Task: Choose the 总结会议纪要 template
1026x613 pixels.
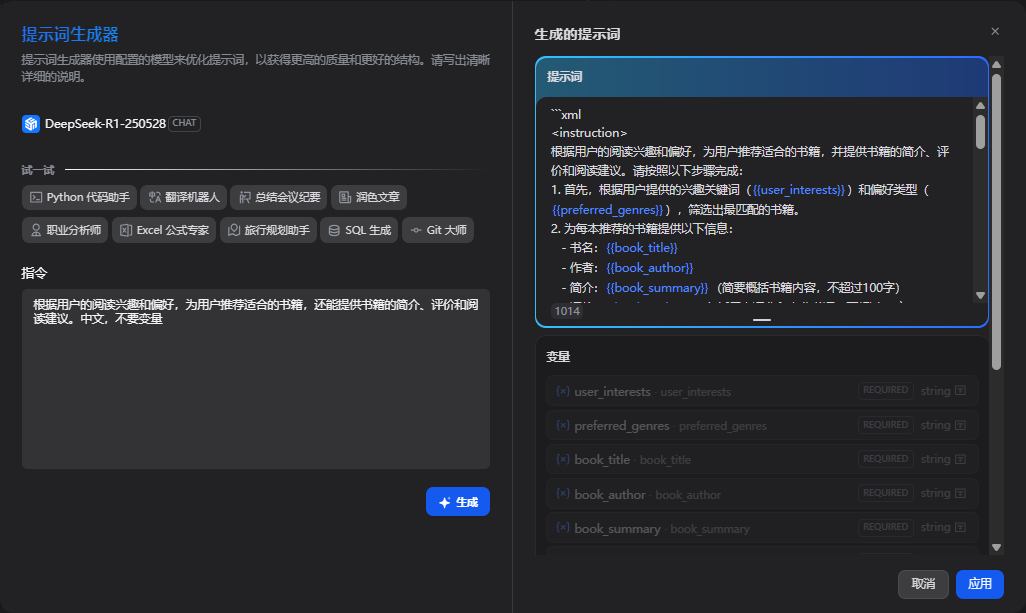Action: pos(279,197)
